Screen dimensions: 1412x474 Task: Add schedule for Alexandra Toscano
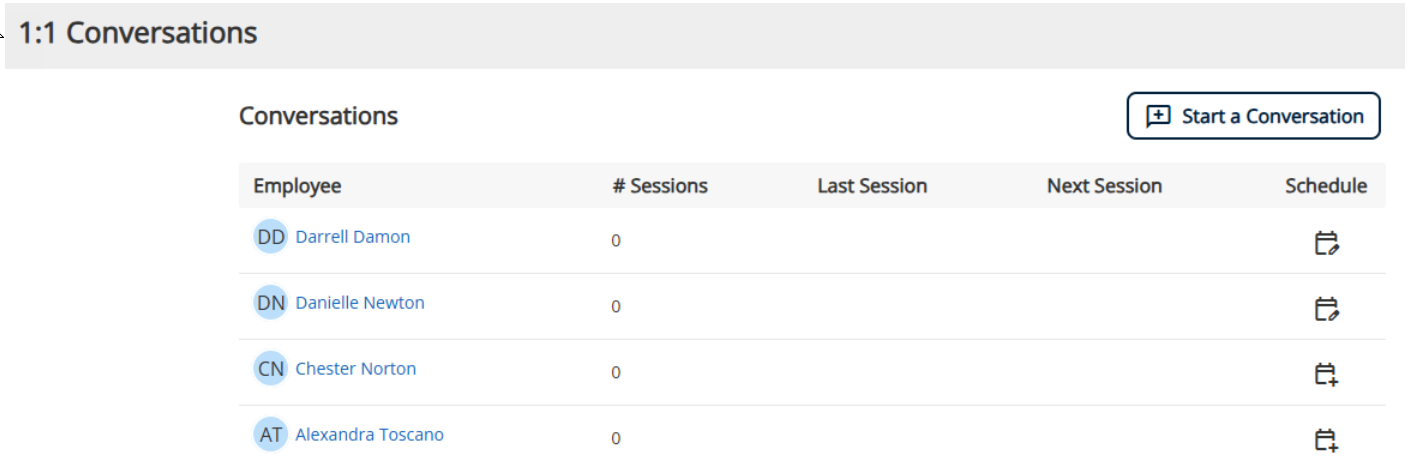(1326, 441)
